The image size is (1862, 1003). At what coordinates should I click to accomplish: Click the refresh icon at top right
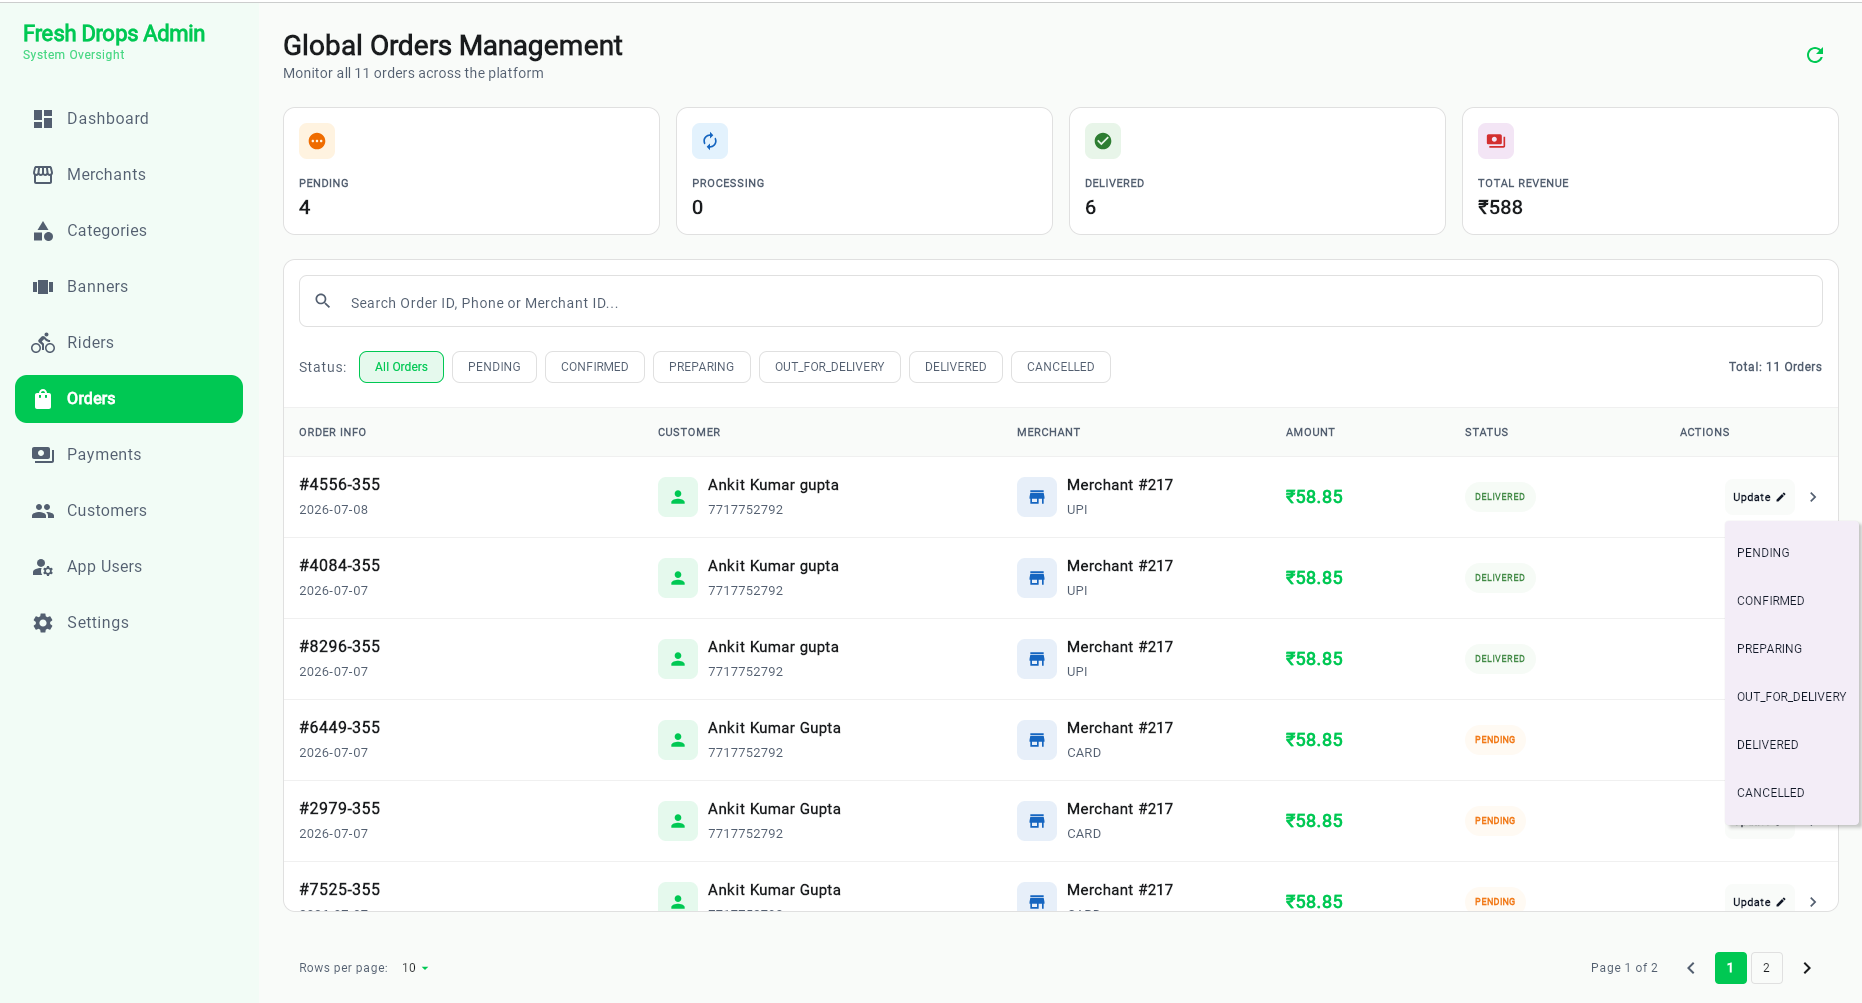click(x=1815, y=55)
